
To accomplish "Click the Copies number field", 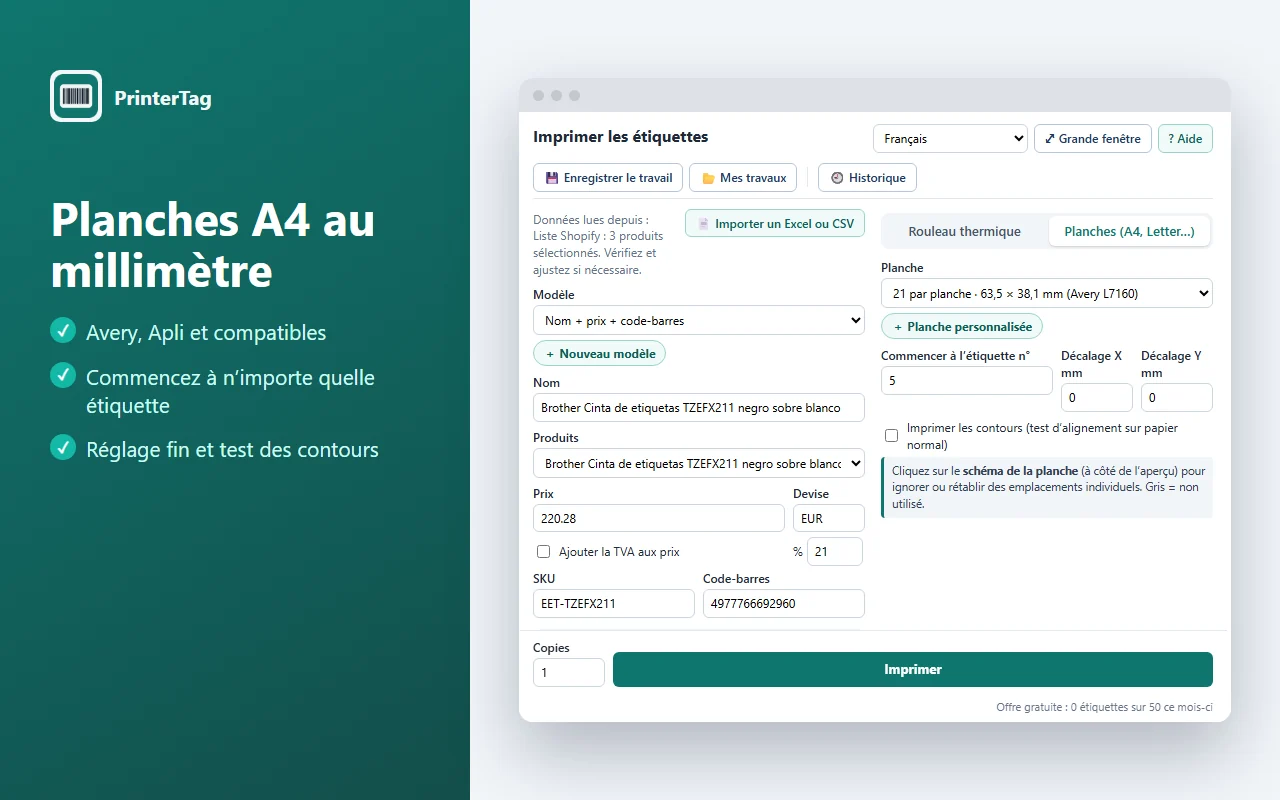I will tap(569, 672).
